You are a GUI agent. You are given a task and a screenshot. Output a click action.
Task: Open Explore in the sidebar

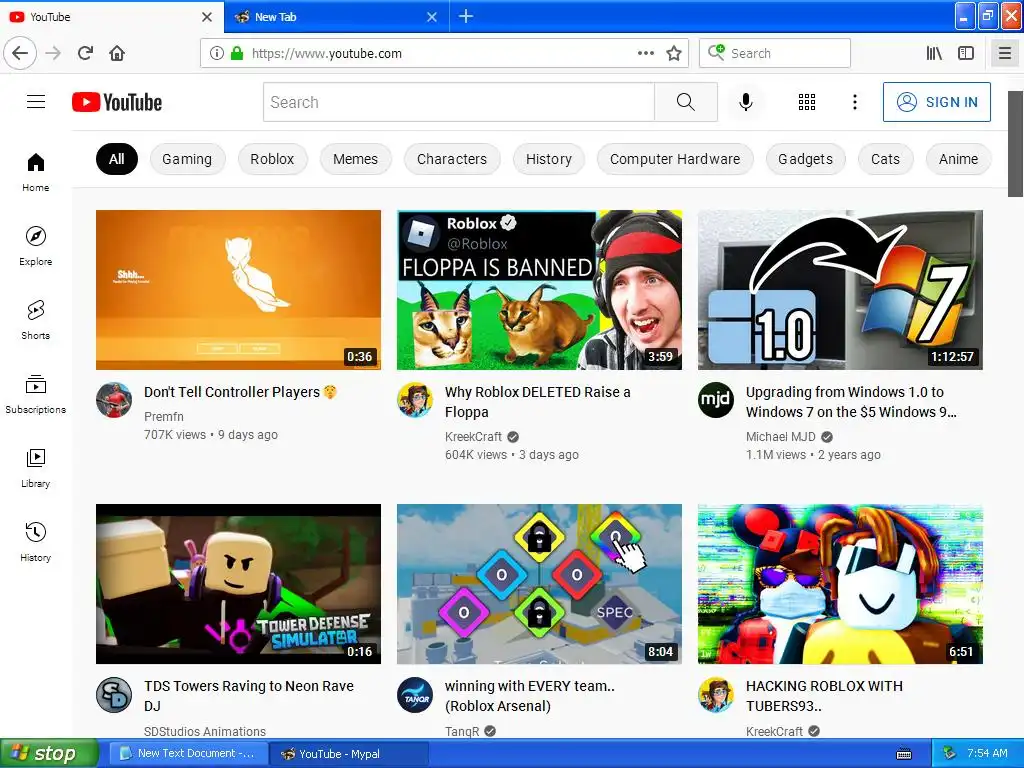pyautogui.click(x=36, y=246)
